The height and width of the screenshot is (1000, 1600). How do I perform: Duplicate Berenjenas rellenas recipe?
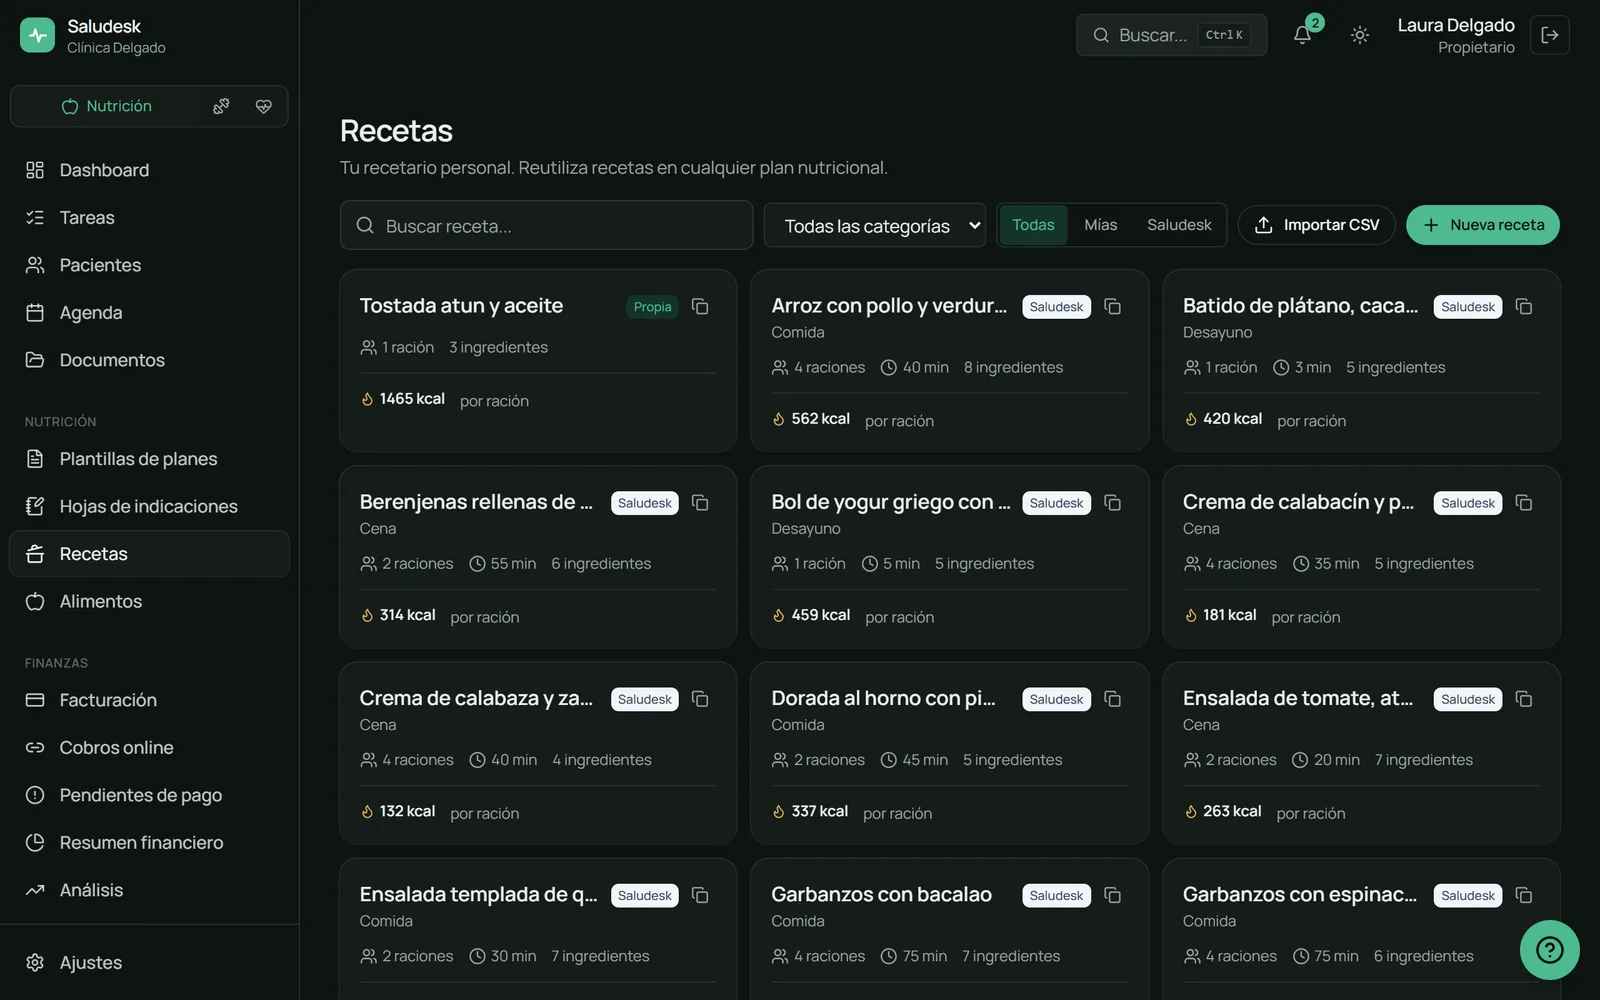pos(700,502)
